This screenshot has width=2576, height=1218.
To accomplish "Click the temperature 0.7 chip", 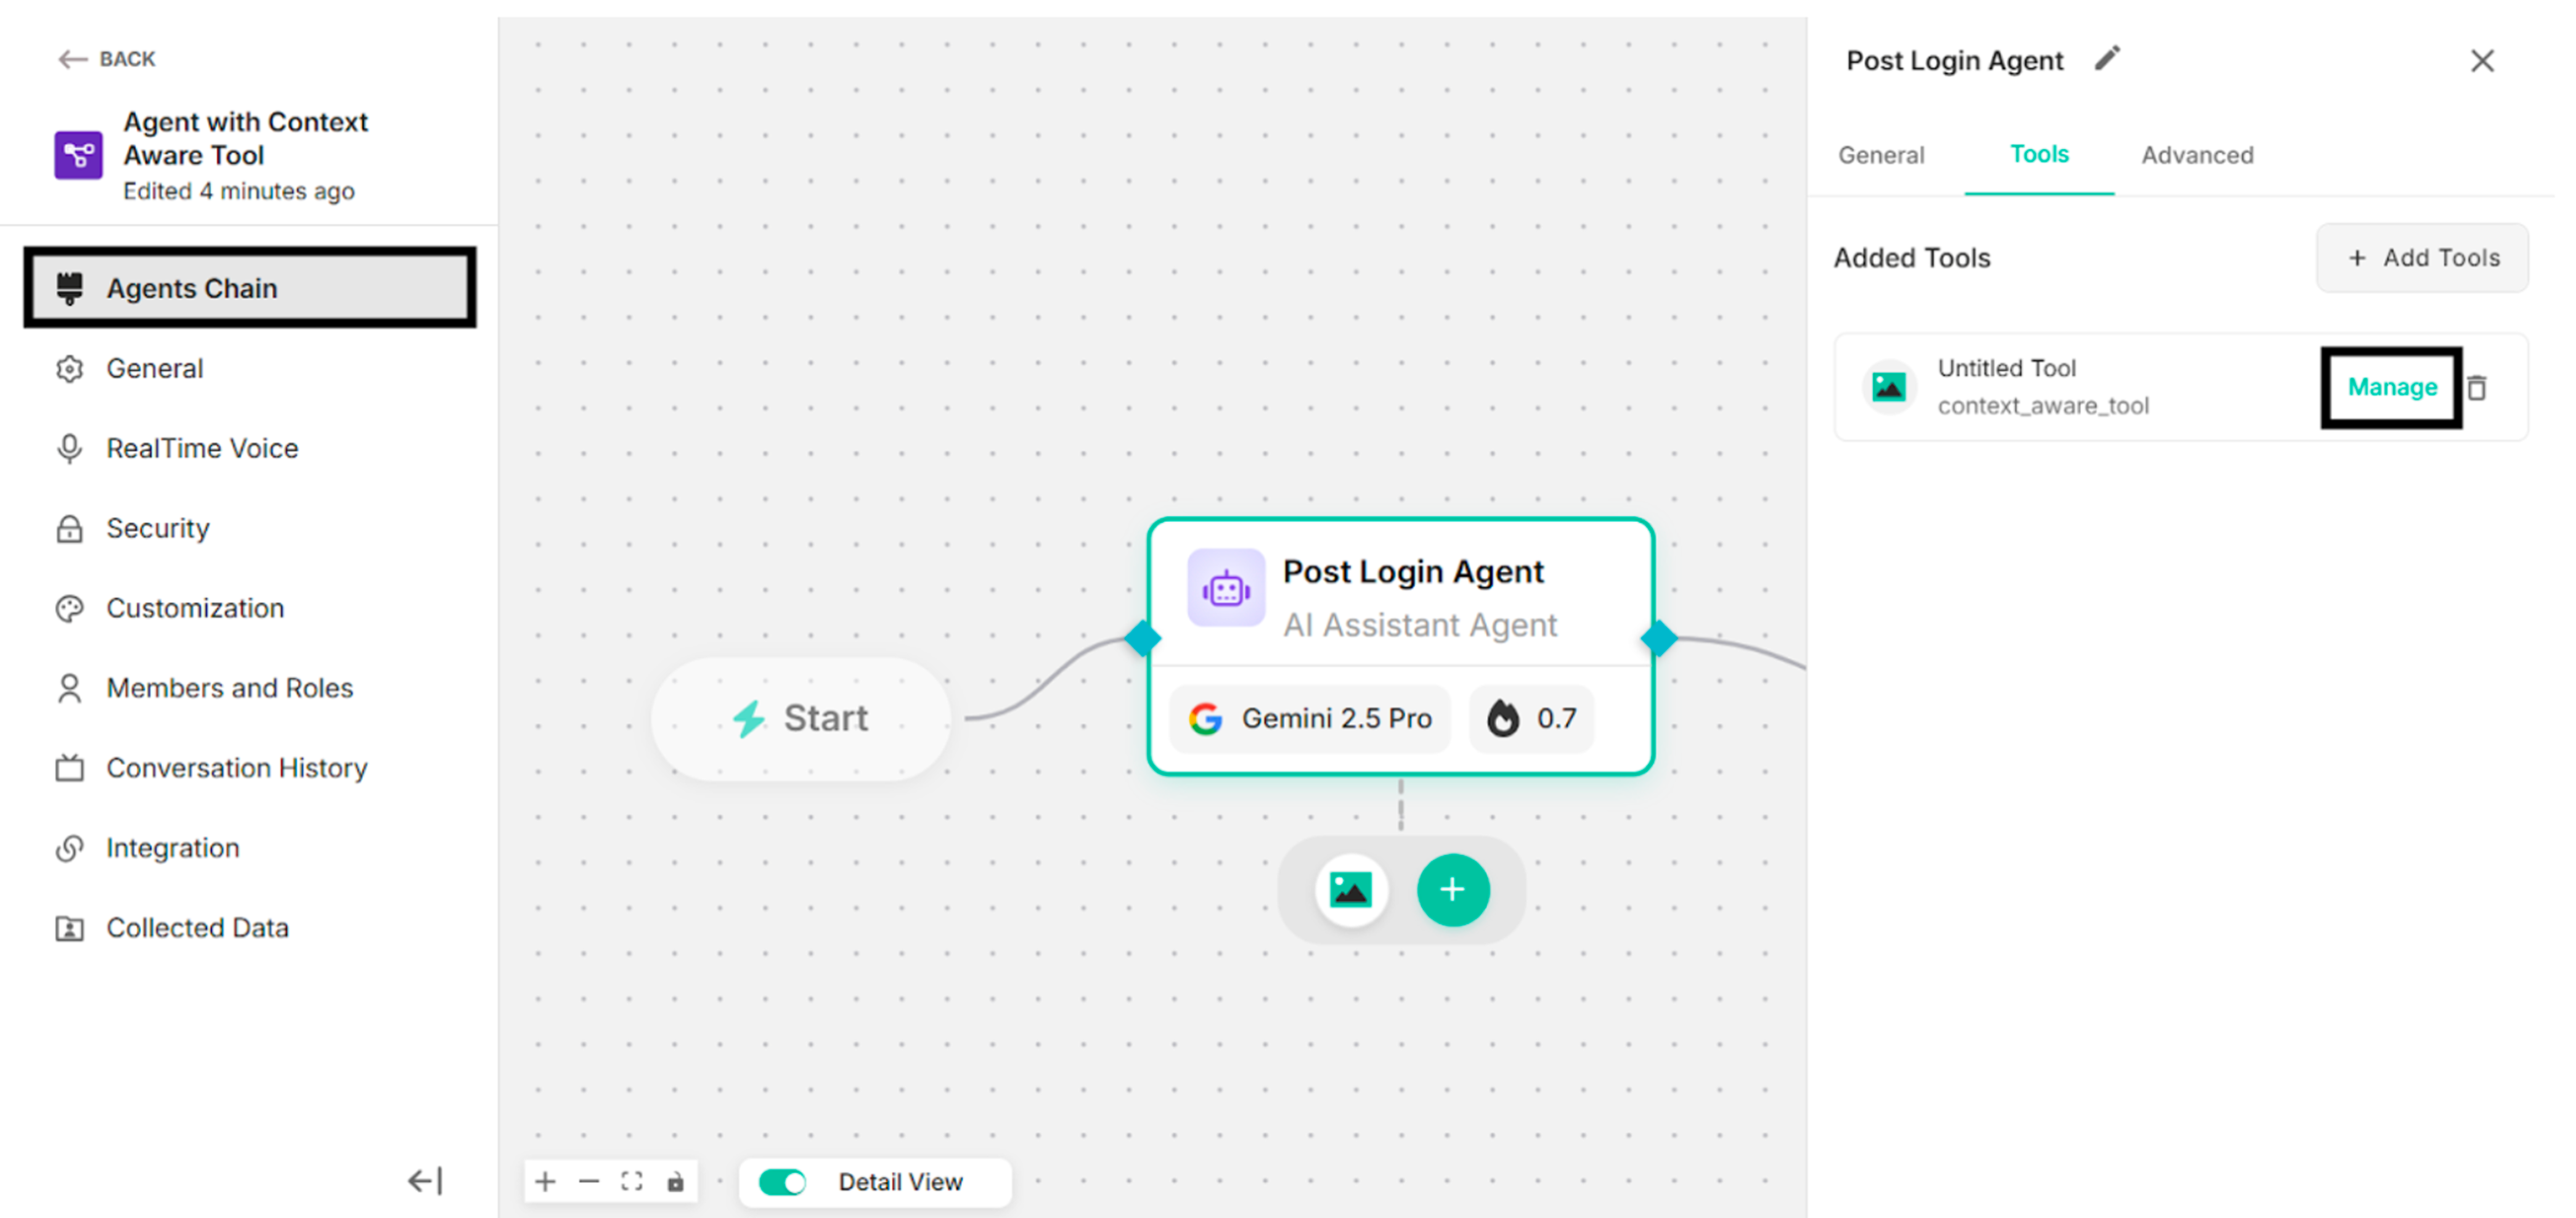I will pos(1532,718).
